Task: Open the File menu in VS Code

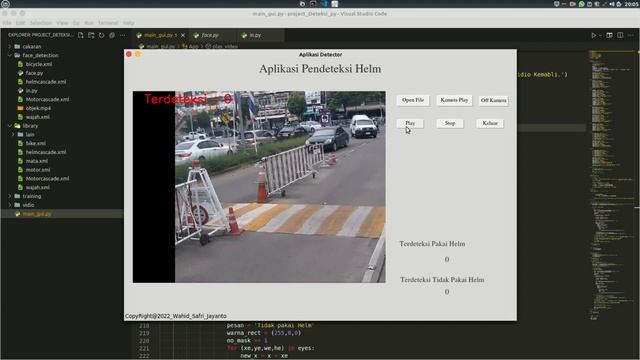Action: point(7,23)
